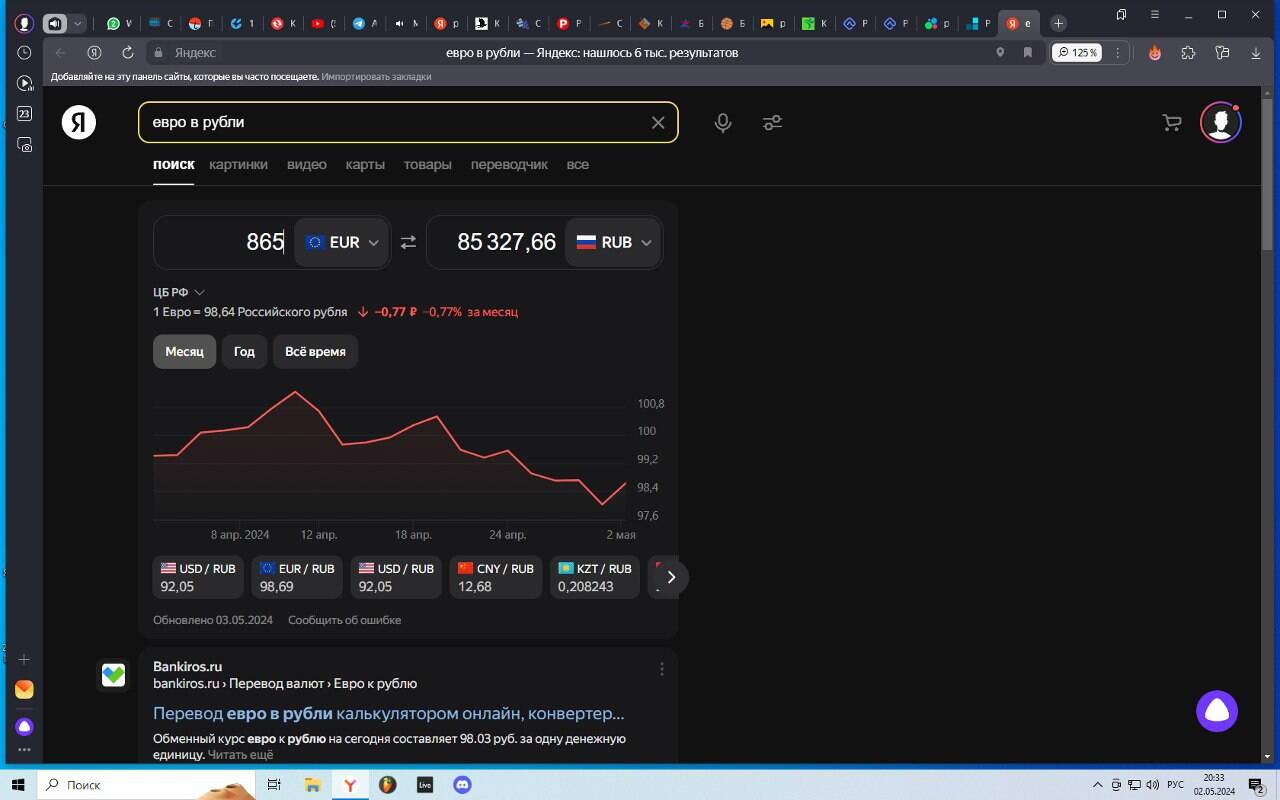Open the RUB currency dropdown
1280x800 pixels.
(614, 242)
